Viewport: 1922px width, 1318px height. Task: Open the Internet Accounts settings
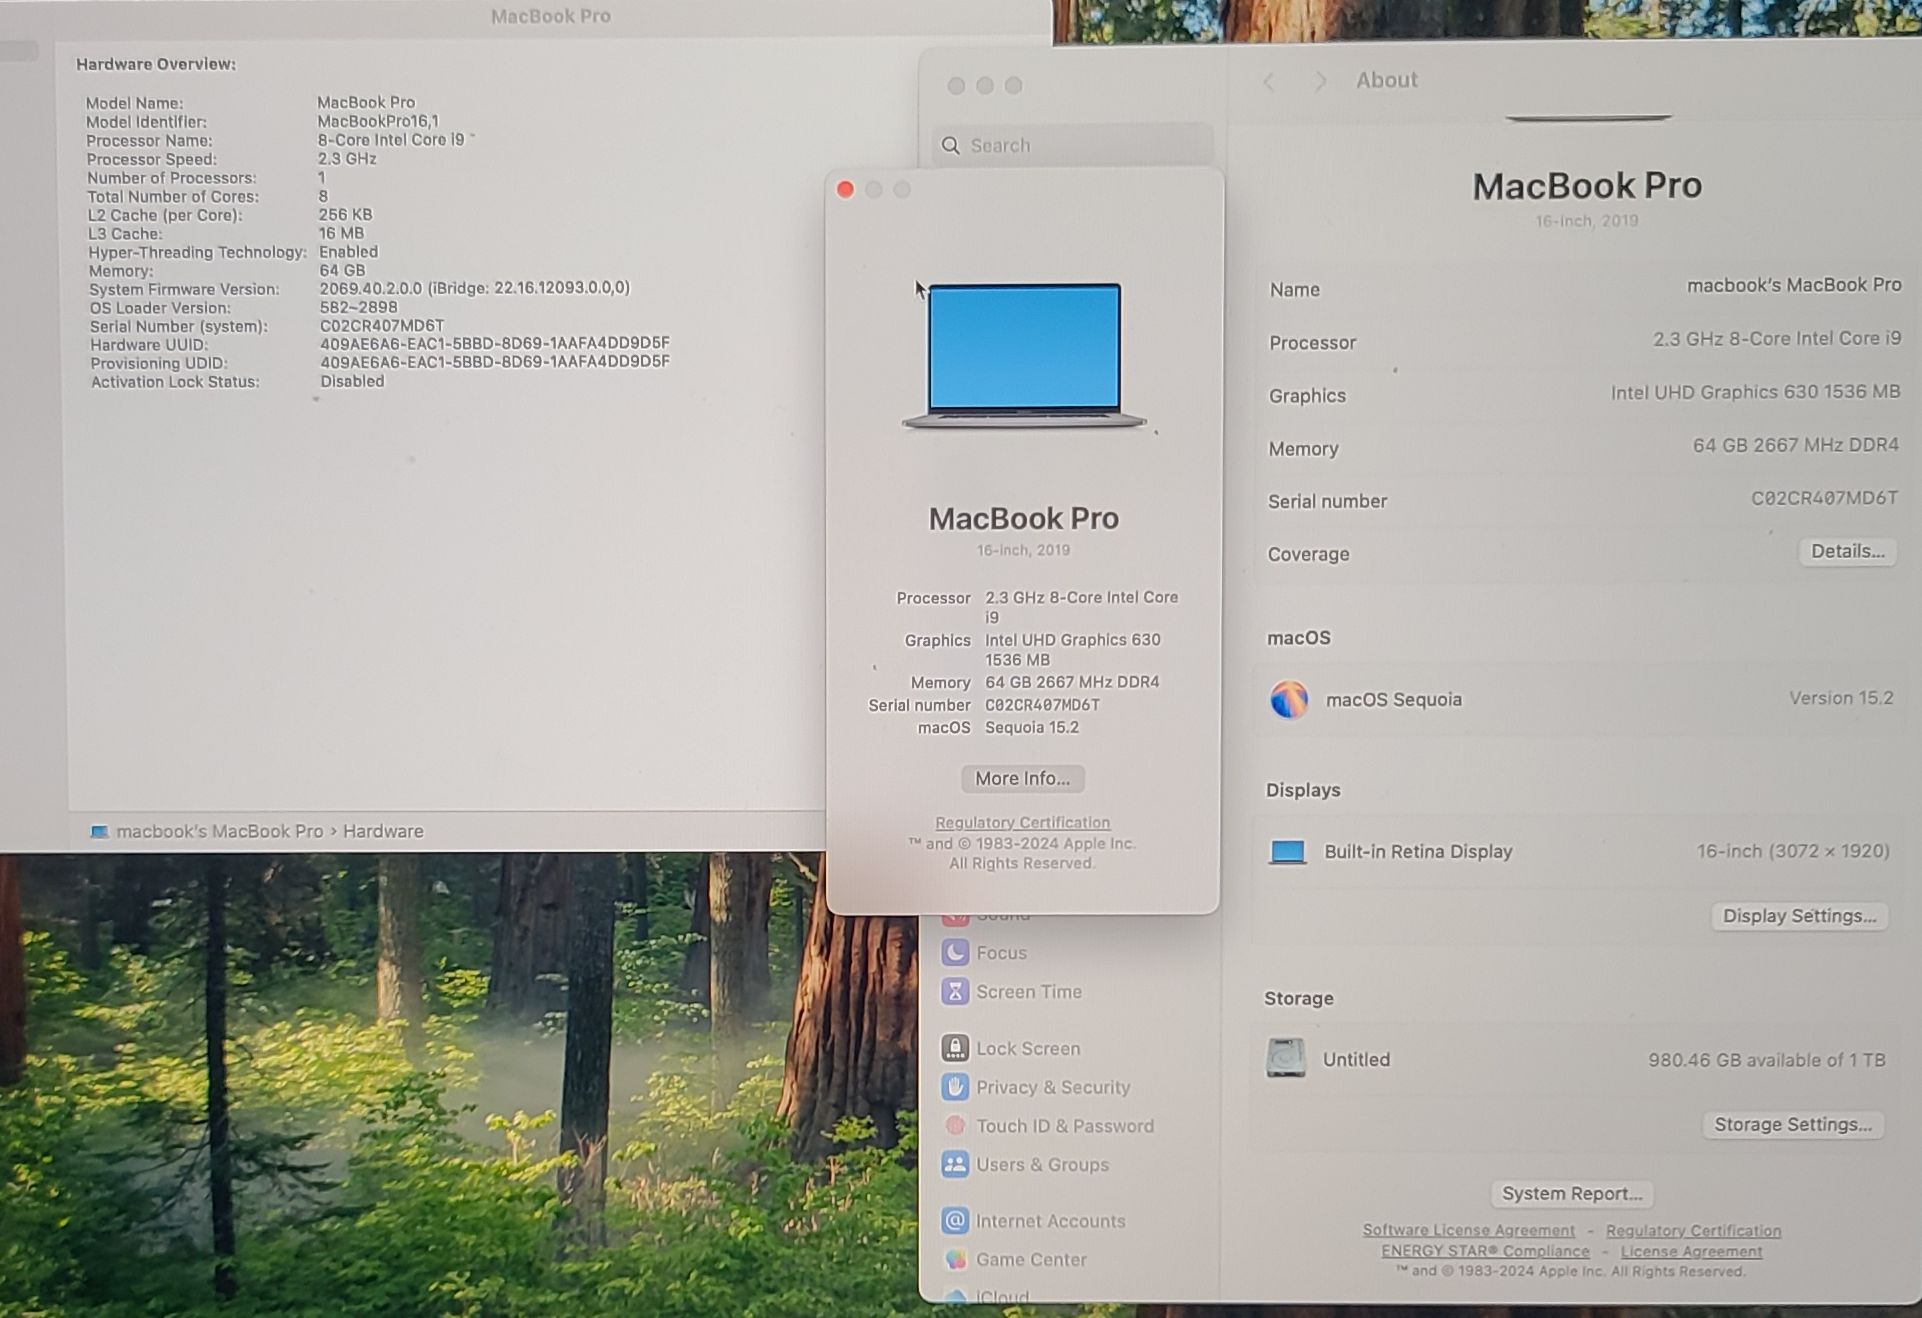tap(1049, 1221)
